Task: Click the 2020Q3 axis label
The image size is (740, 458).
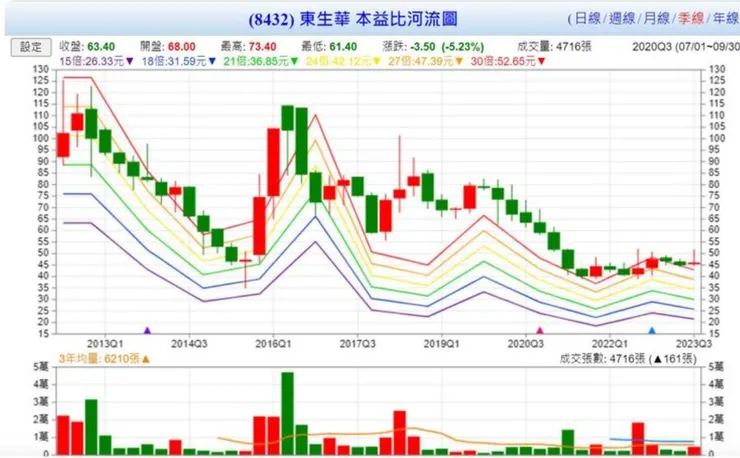Action: 525,344
